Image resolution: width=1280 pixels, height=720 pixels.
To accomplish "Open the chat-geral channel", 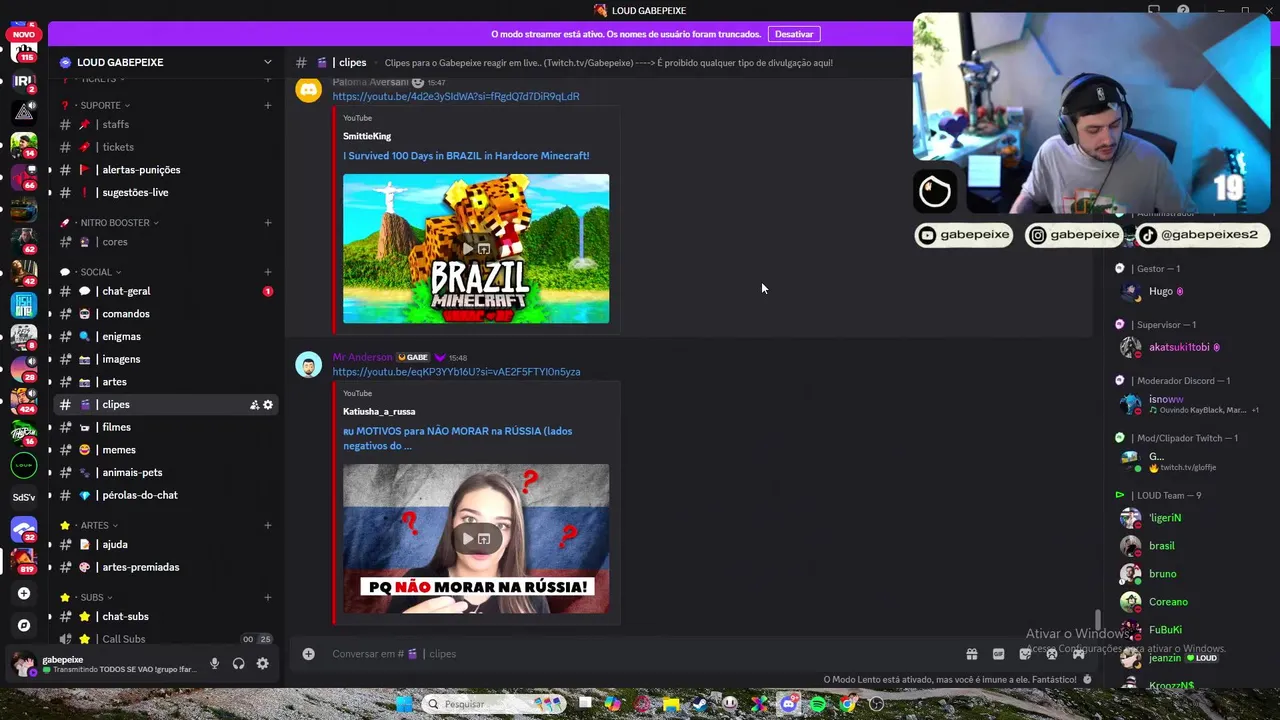I will (166, 291).
